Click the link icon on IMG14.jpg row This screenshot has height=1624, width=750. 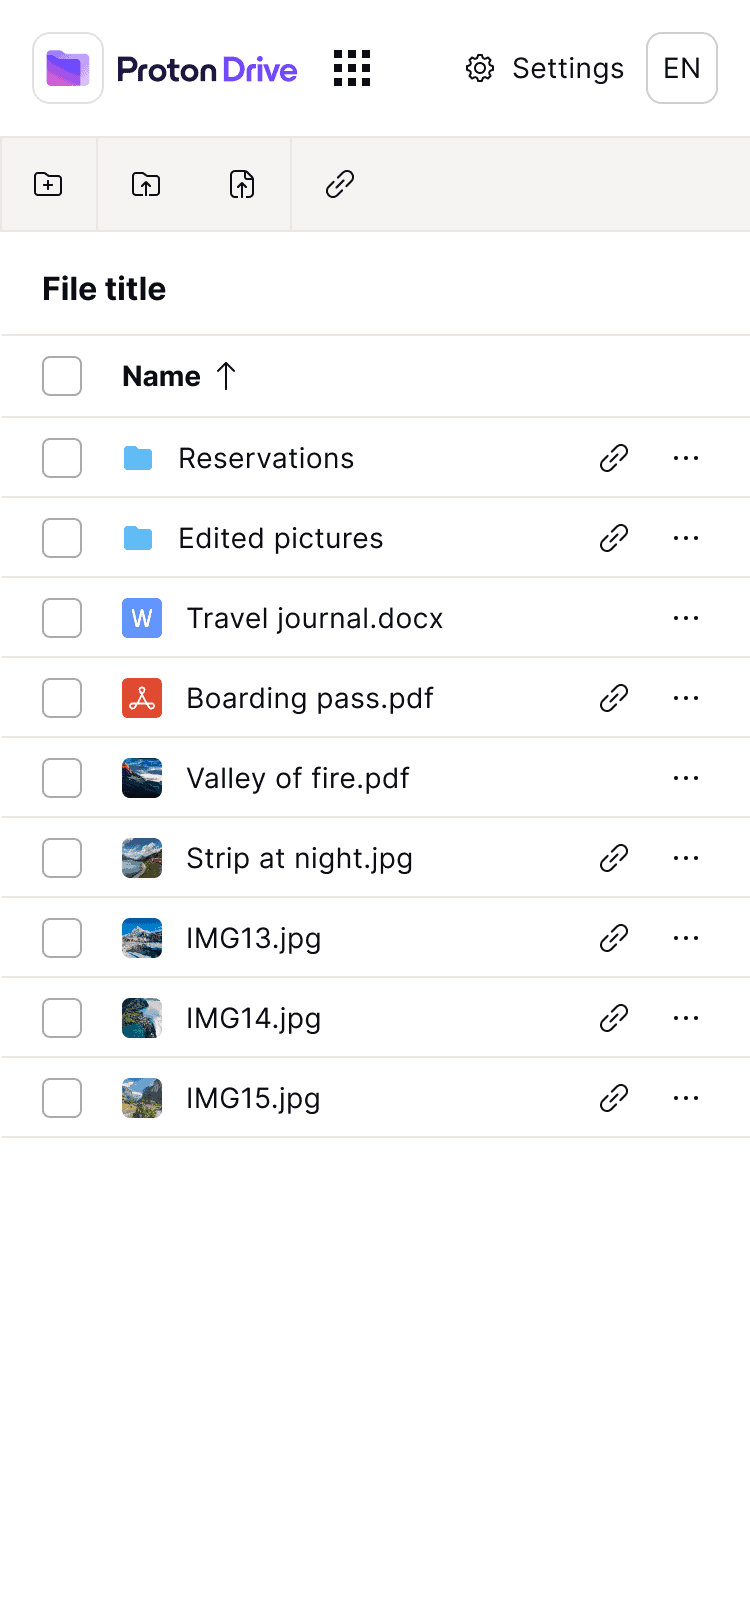pos(614,1018)
